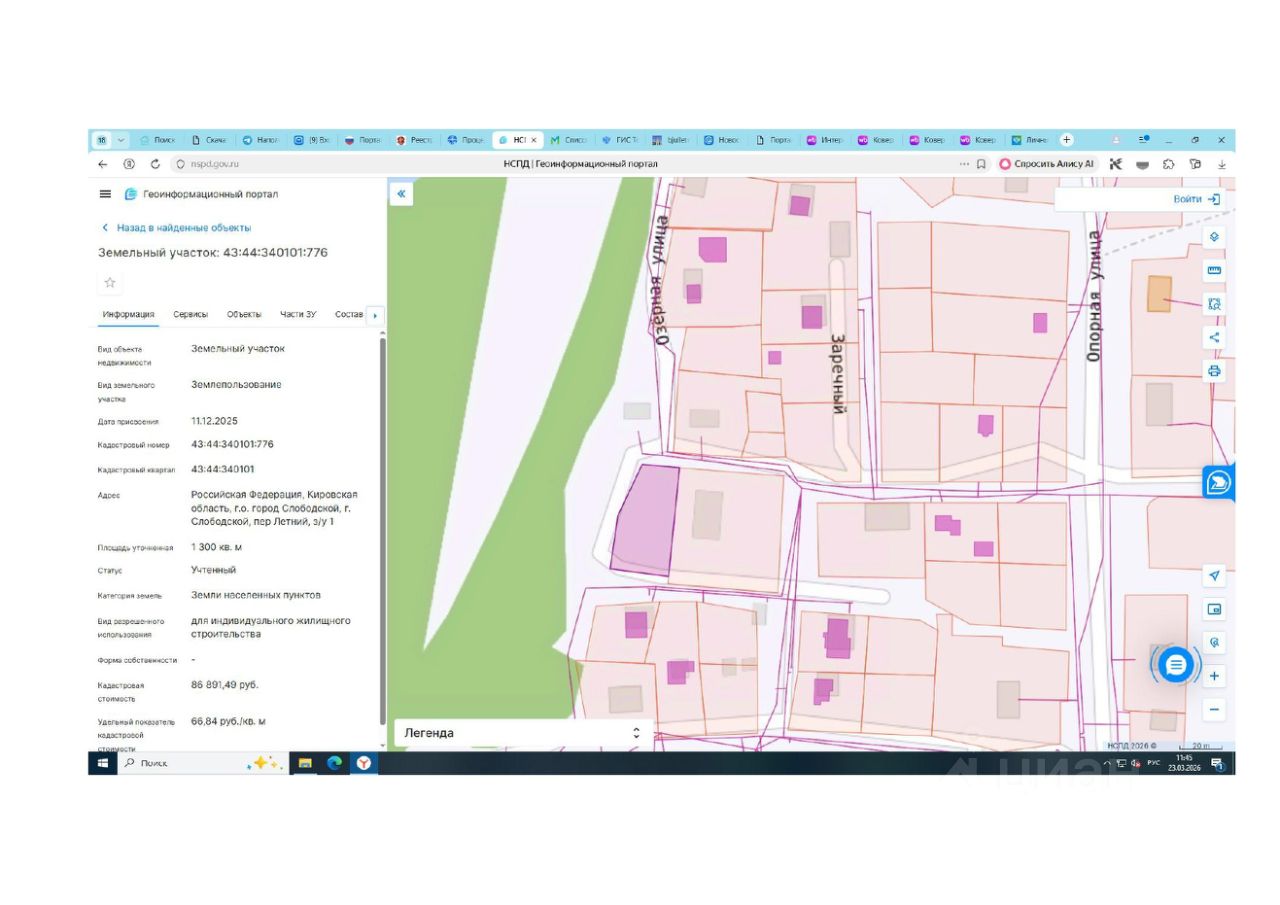Go back in browser history
1280x905 pixels.
tap(103, 164)
